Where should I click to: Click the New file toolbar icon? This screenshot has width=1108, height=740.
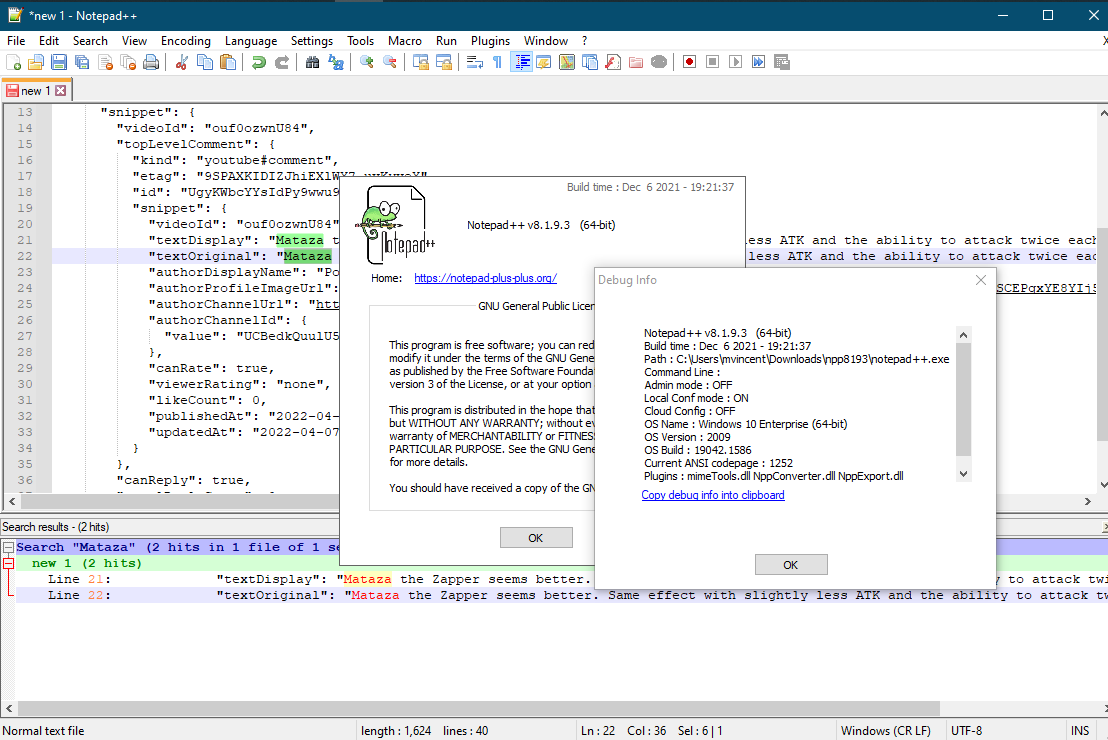[14, 62]
